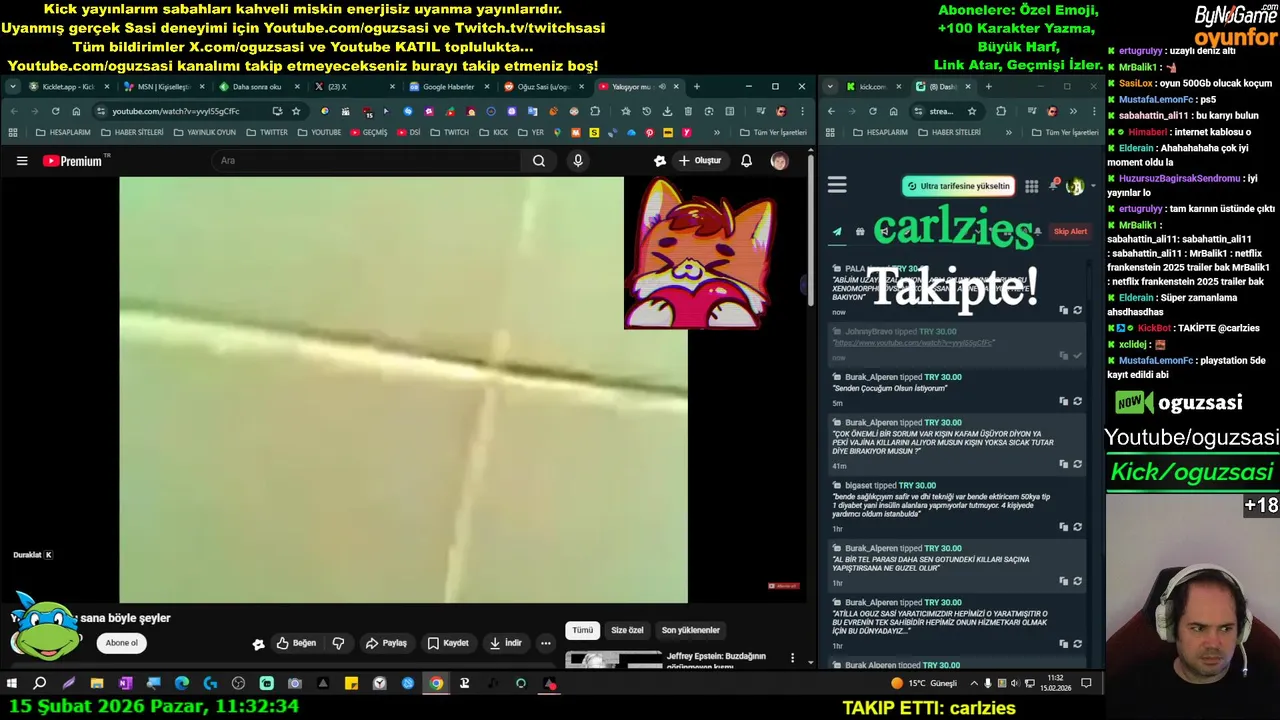The width and height of the screenshot is (1280, 720).
Task: Expand hidden bookmarks chevron in left browser
Action: [716, 132]
